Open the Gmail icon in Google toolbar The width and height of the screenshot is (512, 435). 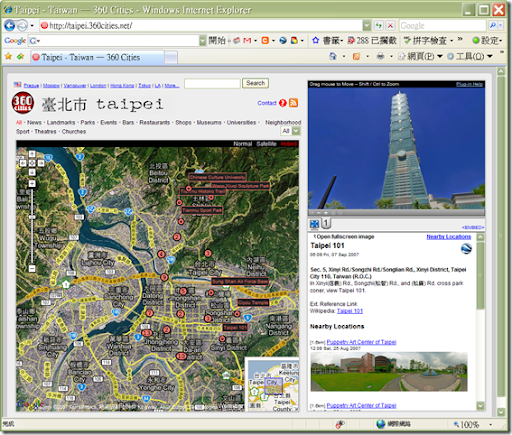coord(247,40)
